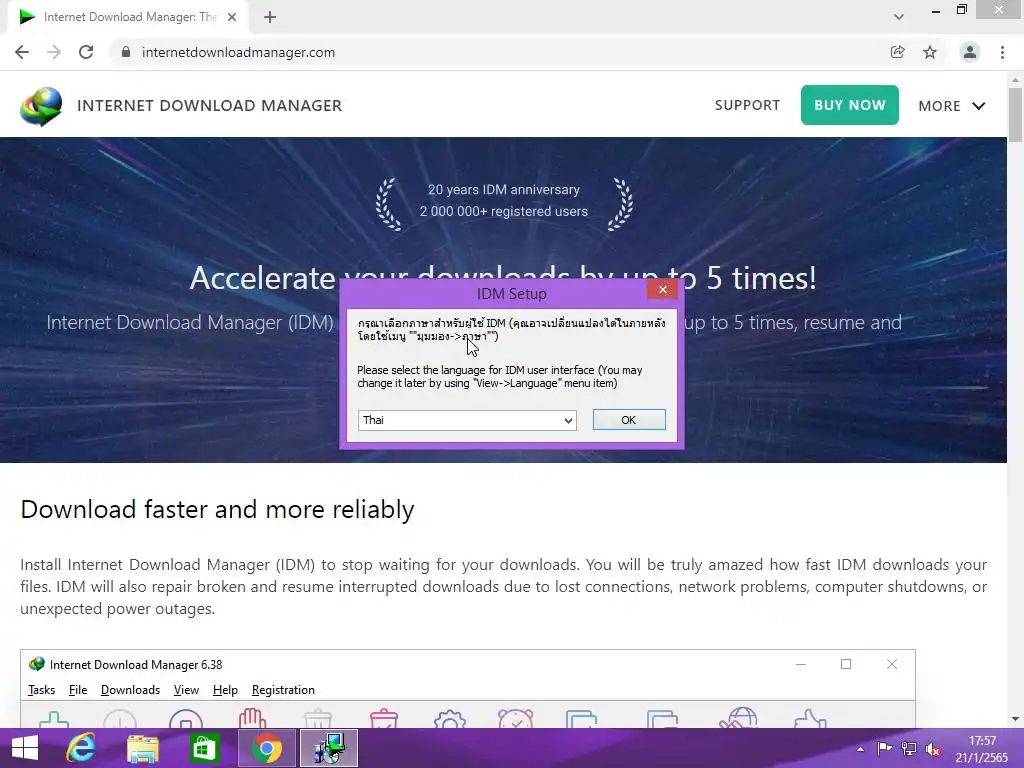Open Registration menu in IDM preview

coord(283,690)
